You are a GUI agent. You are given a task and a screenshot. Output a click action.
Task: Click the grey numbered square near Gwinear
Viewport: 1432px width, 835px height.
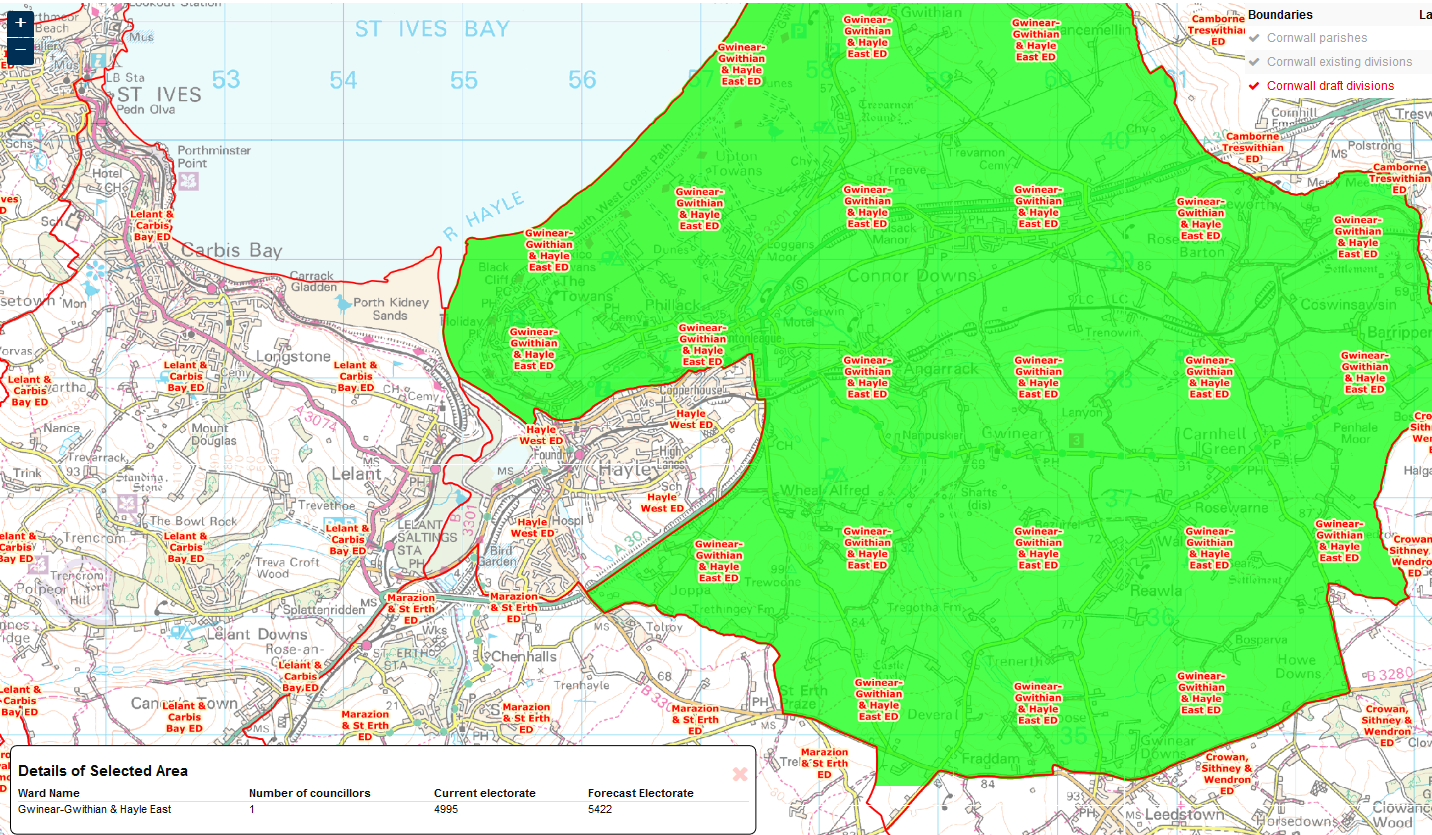click(1076, 440)
